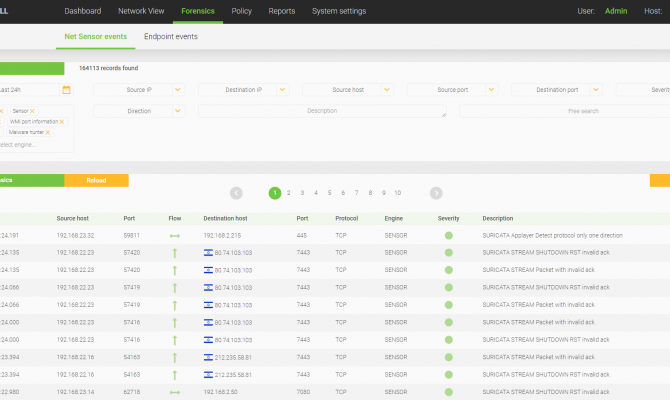Sort by Source host column header

pos(73,218)
